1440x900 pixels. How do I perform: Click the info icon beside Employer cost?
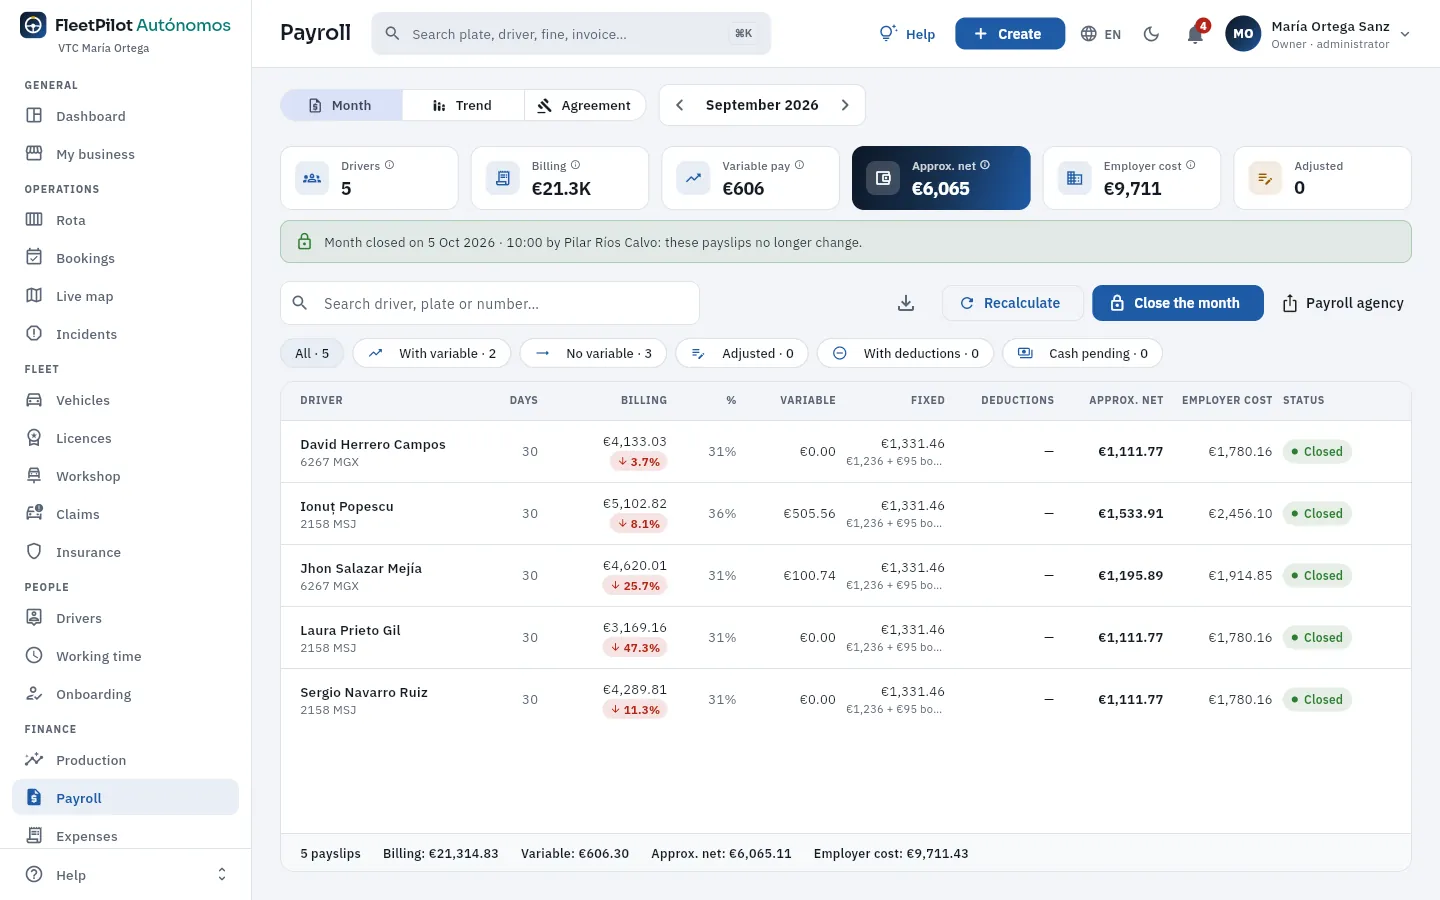(x=1190, y=165)
